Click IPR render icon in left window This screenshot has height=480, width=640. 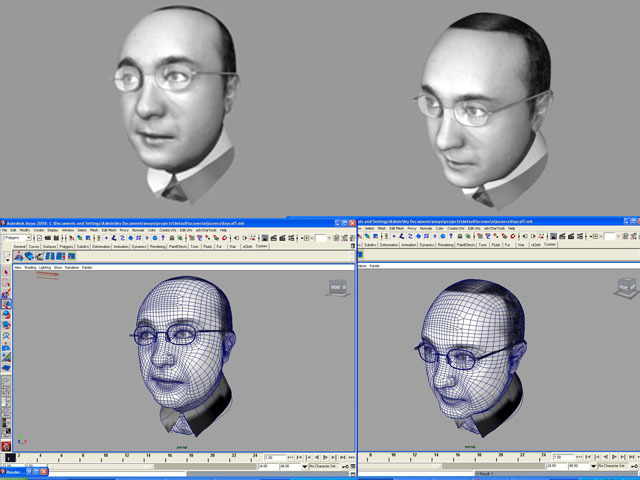[x=282, y=238]
